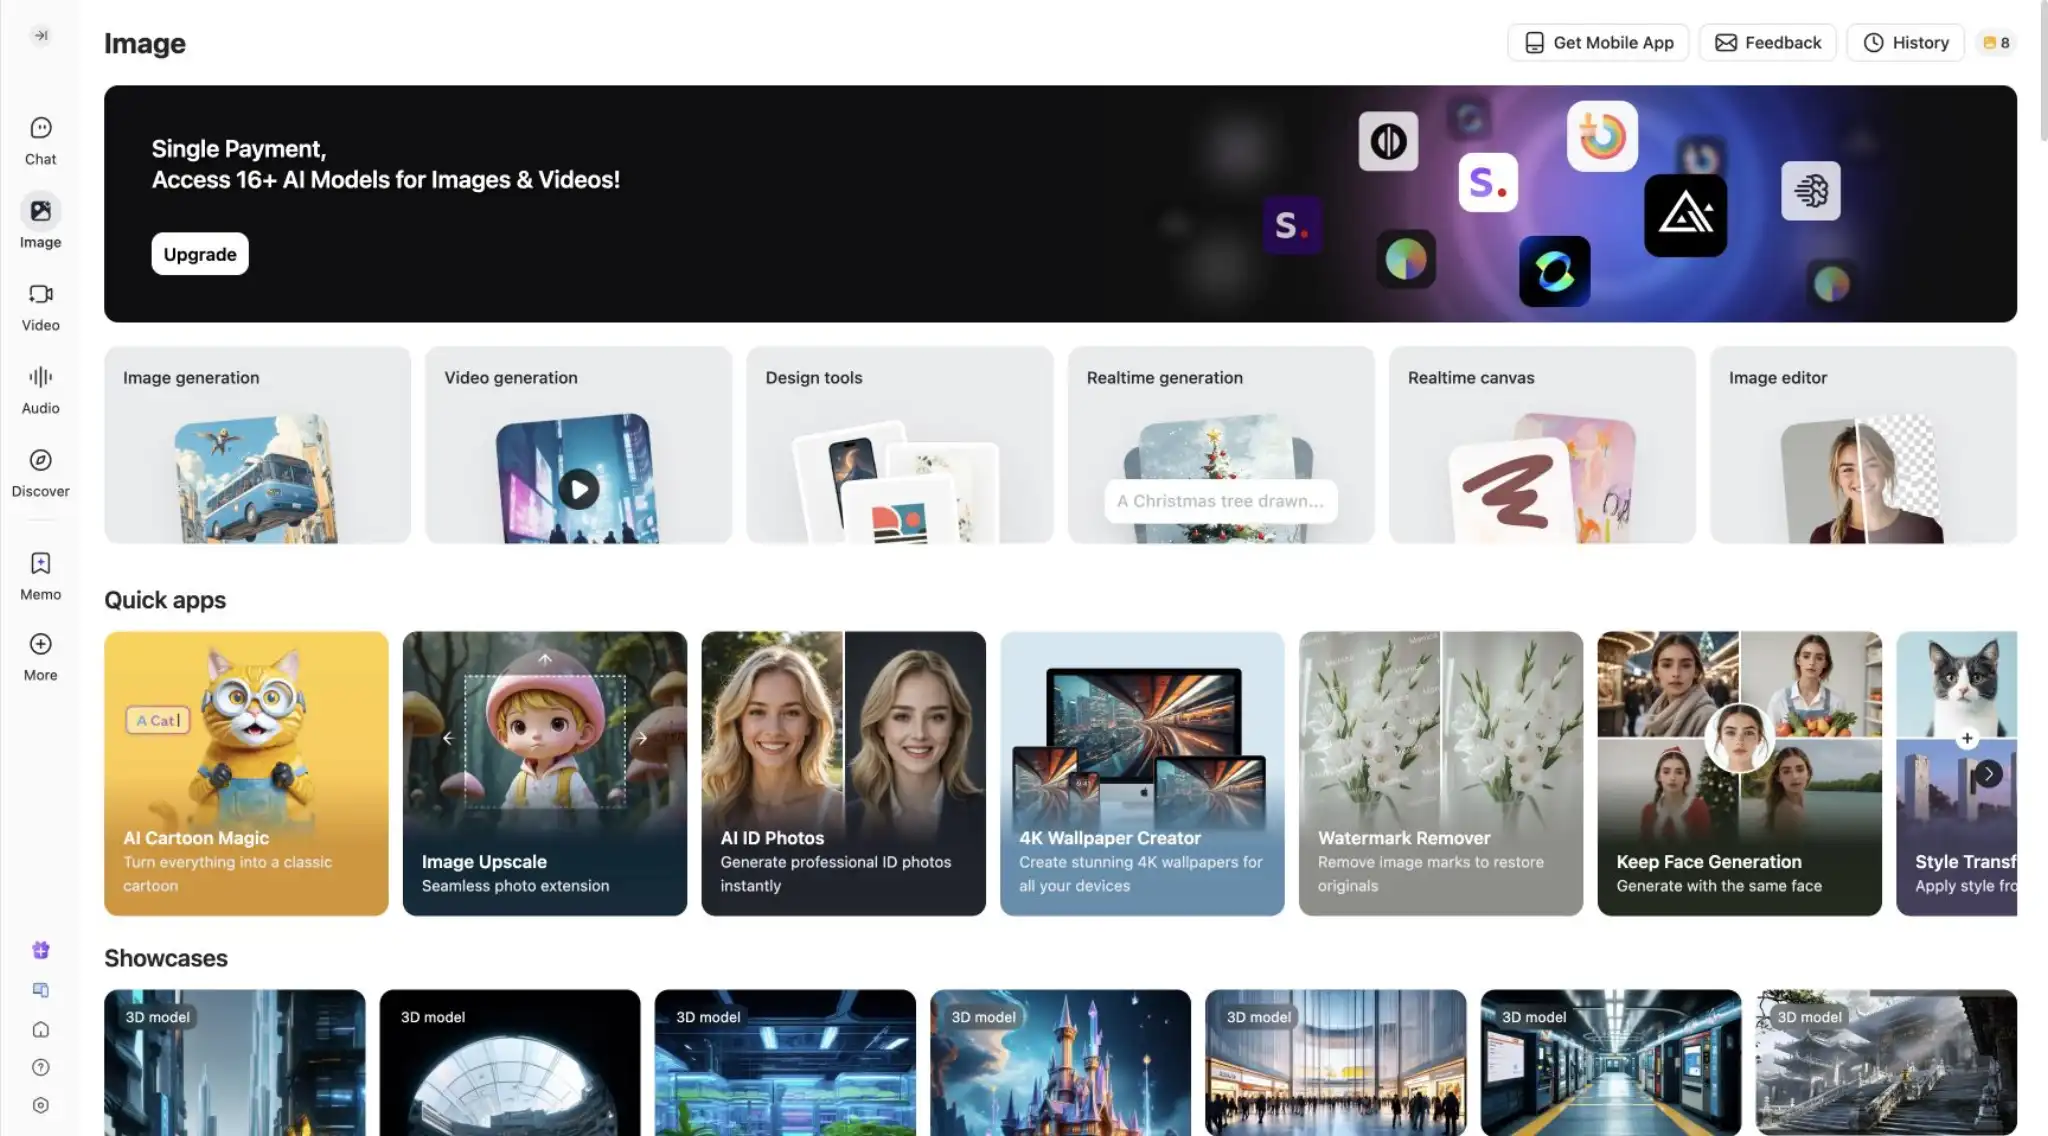Viewport: 2048px width, 1136px height.
Task: Click the 'A Christmas tree drawn...' prompt field
Action: (x=1221, y=501)
